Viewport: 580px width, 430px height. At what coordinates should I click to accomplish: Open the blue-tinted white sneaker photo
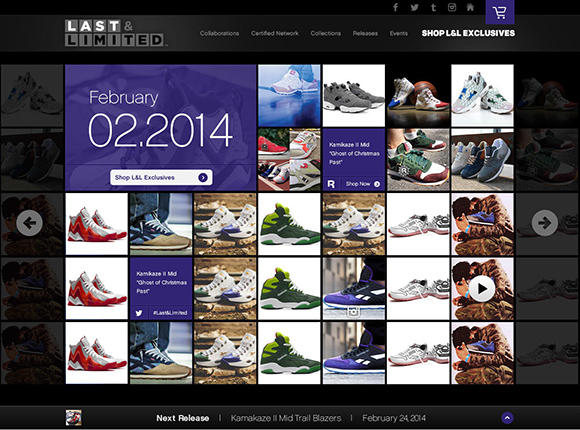(289, 95)
